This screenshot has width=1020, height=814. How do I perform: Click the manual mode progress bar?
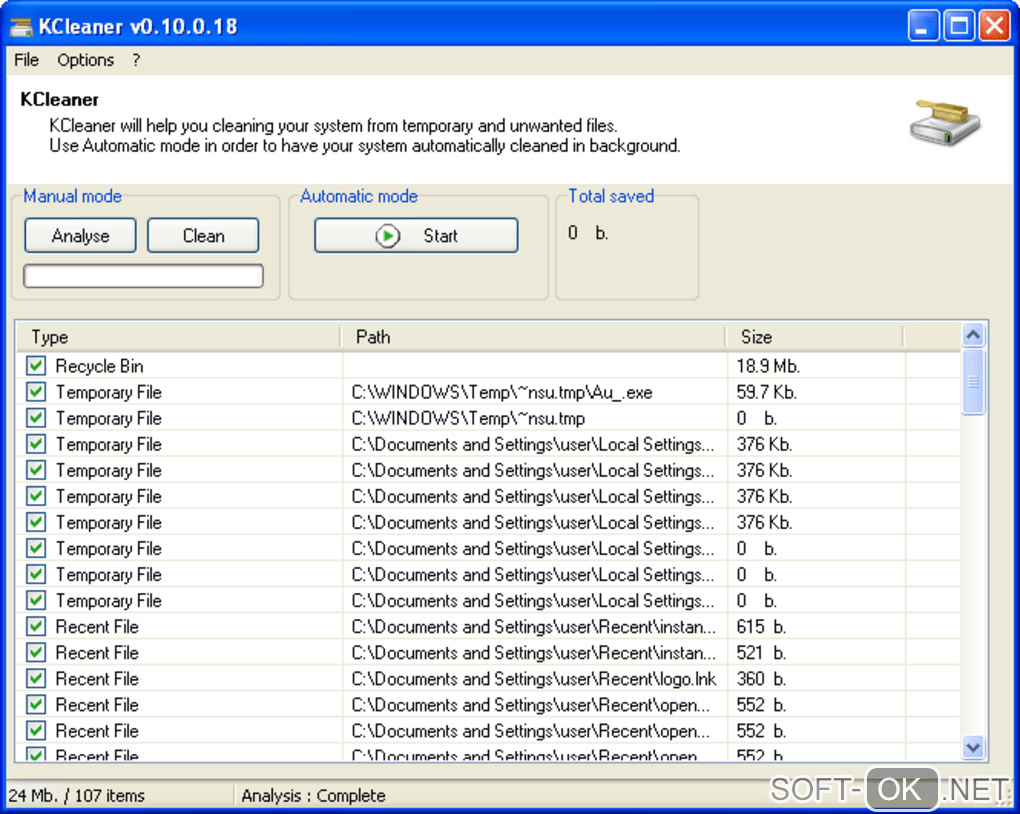(143, 276)
